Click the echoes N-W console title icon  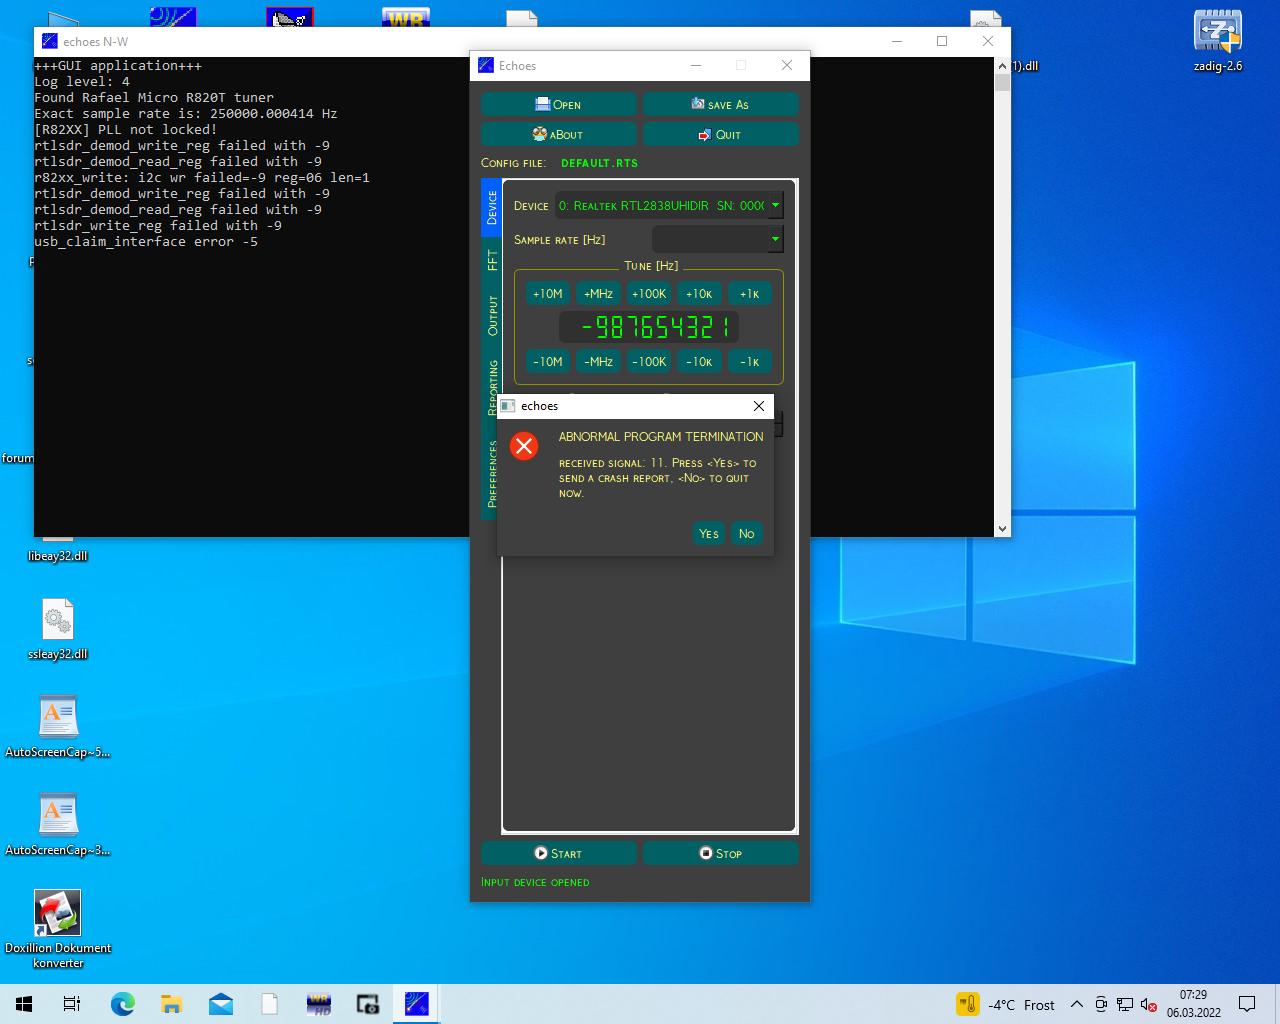tap(50, 41)
